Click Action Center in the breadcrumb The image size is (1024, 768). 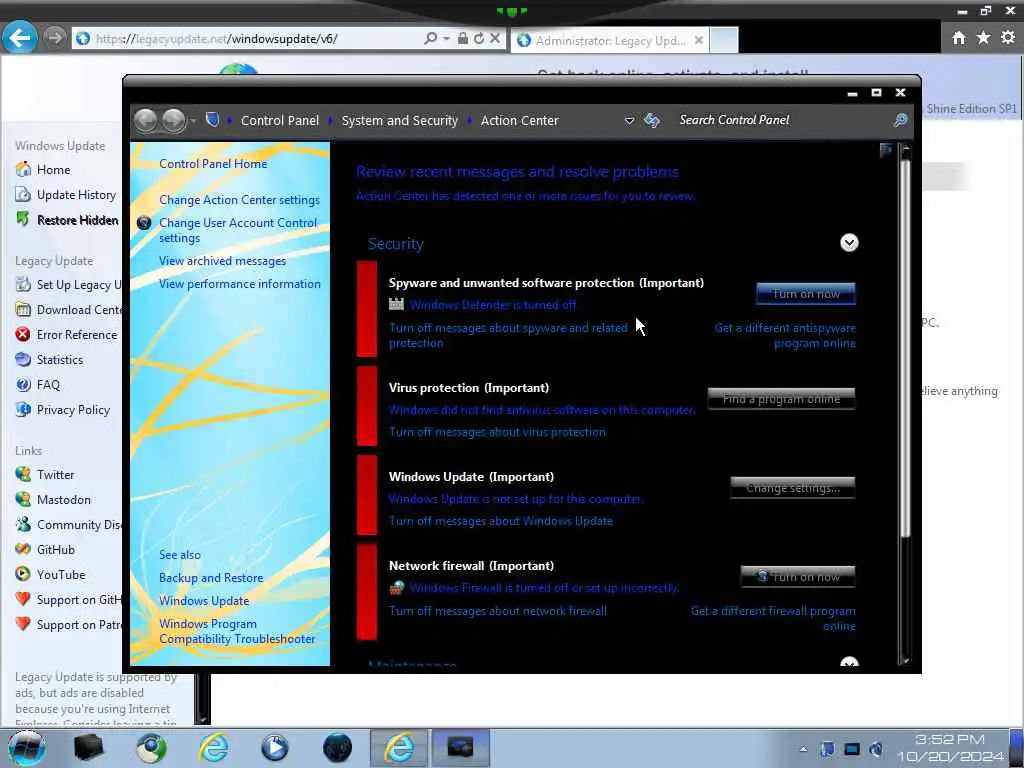(520, 121)
